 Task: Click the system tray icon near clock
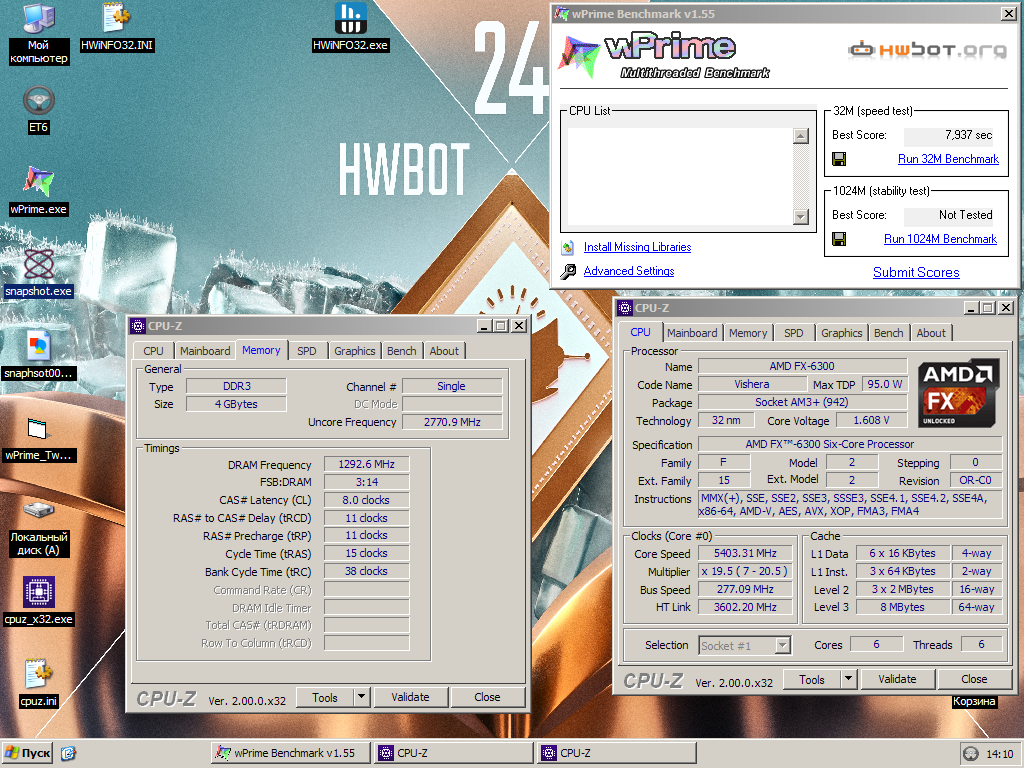point(971,754)
